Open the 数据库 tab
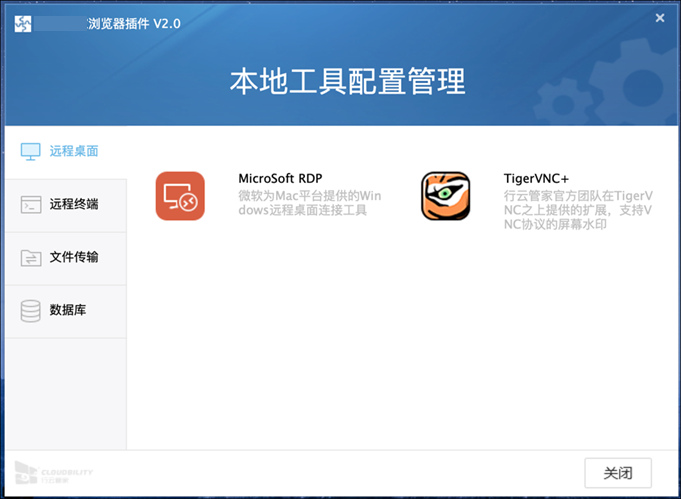The width and height of the screenshot is (681, 500). [66, 311]
